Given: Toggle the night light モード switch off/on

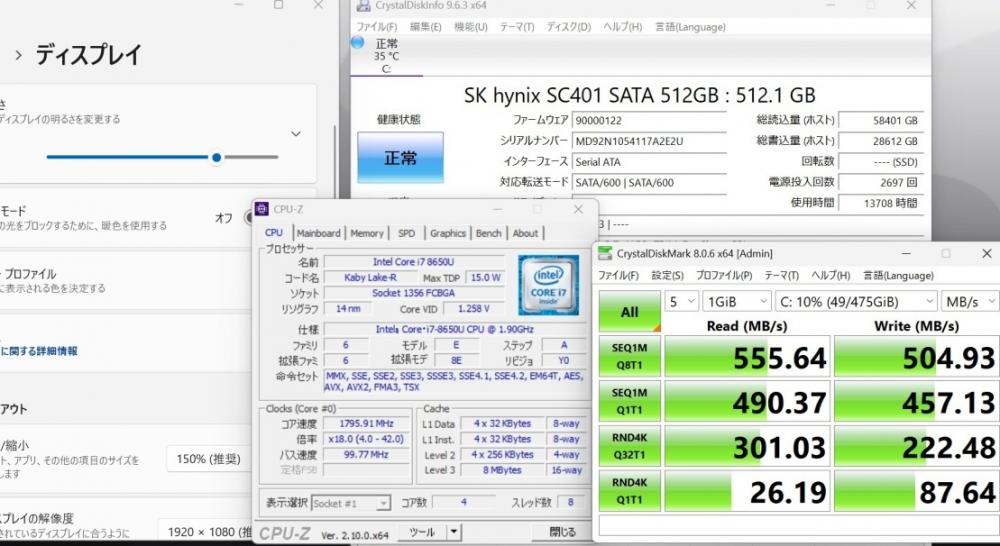Looking at the screenshot, I should coord(249,218).
